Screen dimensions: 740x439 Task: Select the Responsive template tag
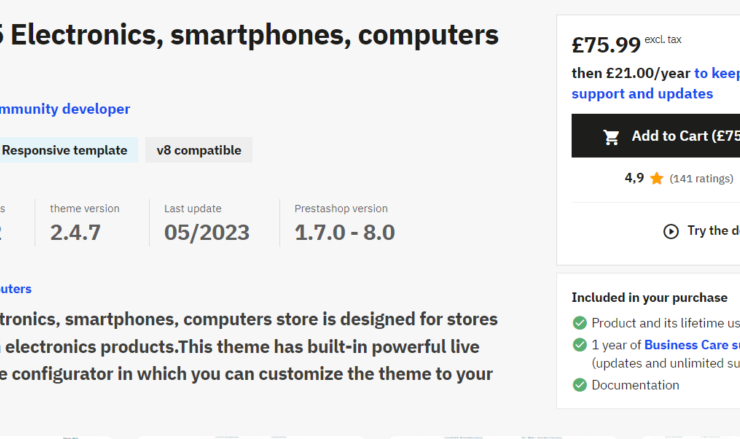(x=64, y=150)
